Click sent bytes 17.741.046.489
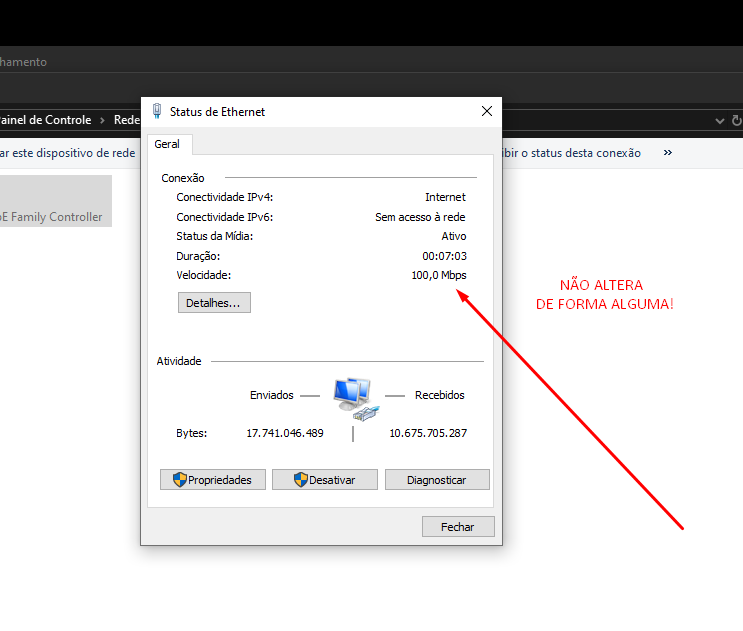The height and width of the screenshot is (631, 743). [285, 433]
